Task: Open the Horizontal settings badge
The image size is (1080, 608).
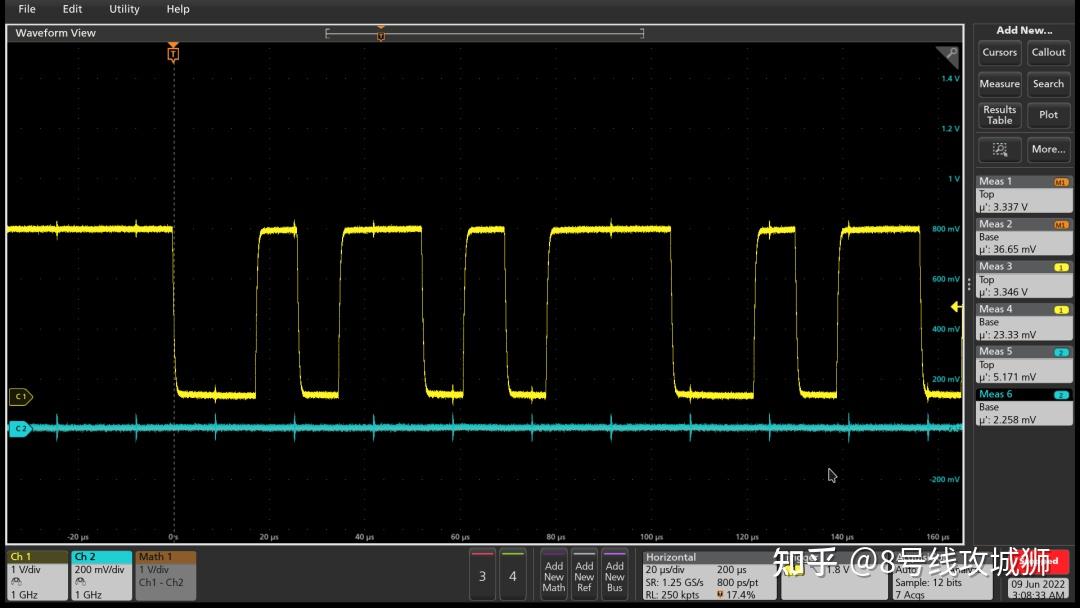Action: pos(709,576)
